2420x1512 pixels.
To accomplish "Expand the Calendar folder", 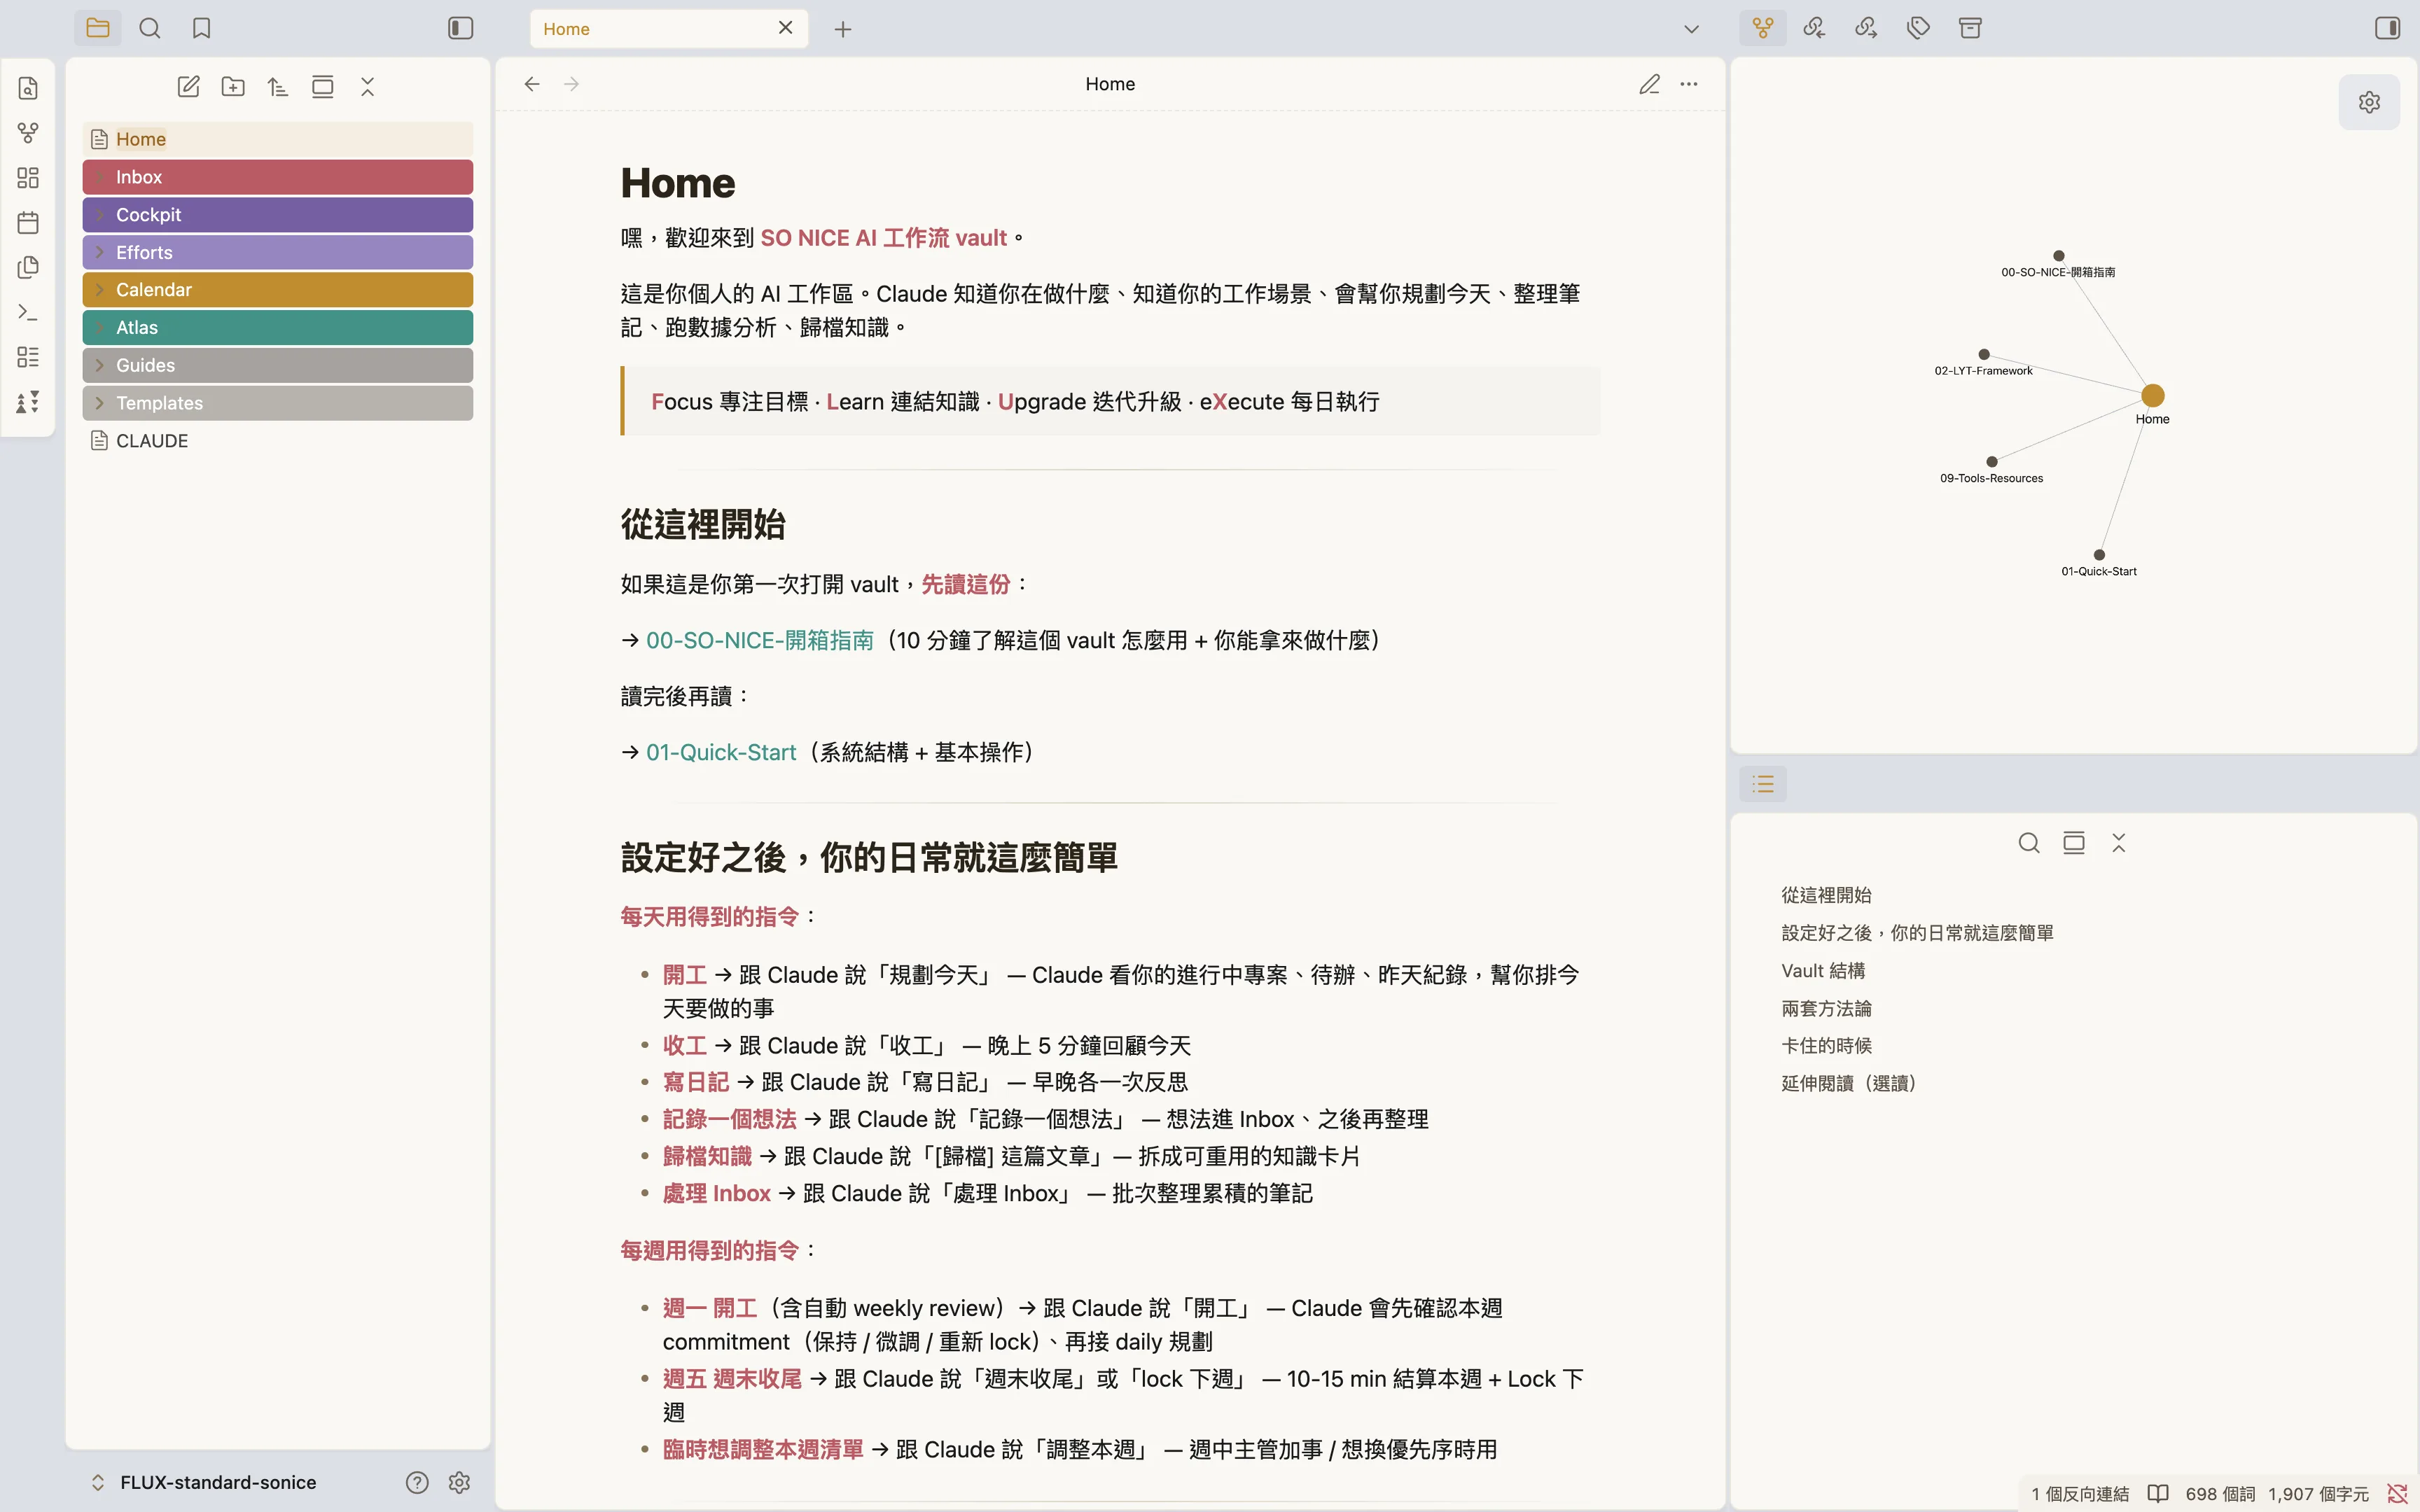I will point(278,290).
